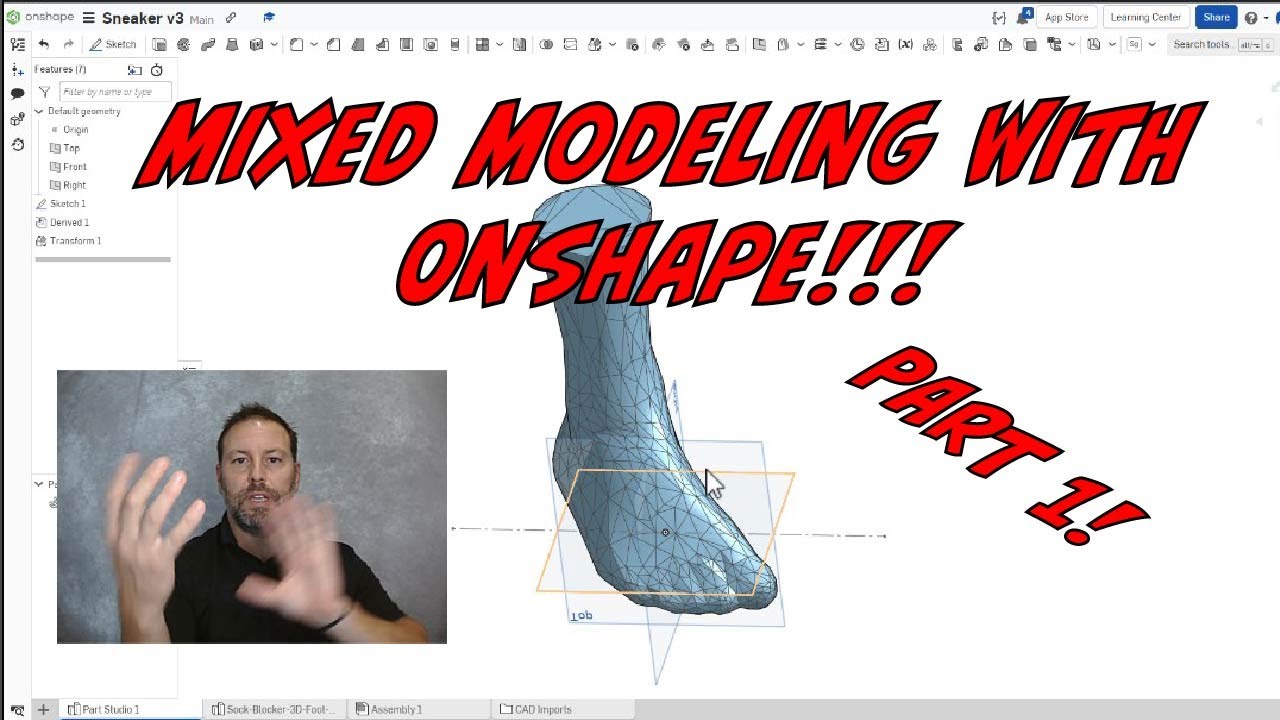Select the Hole tool

pos(430,44)
